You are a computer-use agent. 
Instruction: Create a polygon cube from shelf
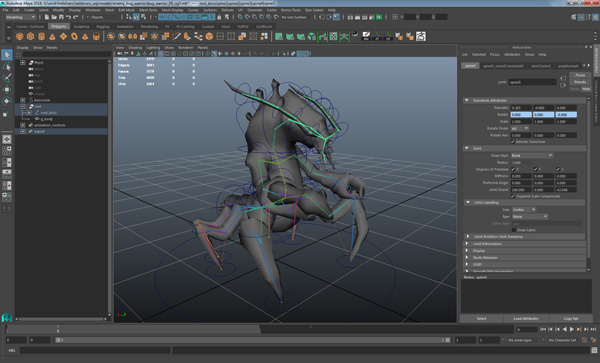(x=31, y=36)
